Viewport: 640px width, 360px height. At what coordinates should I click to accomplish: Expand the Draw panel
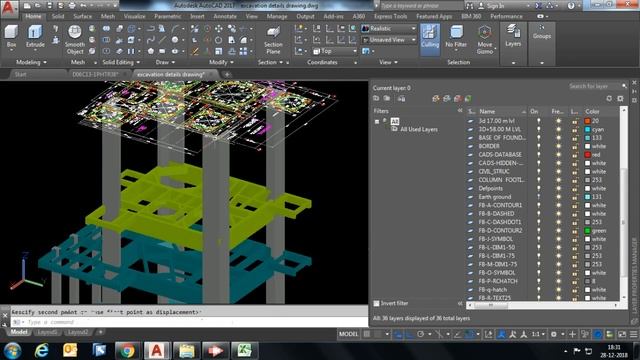[x=166, y=62]
